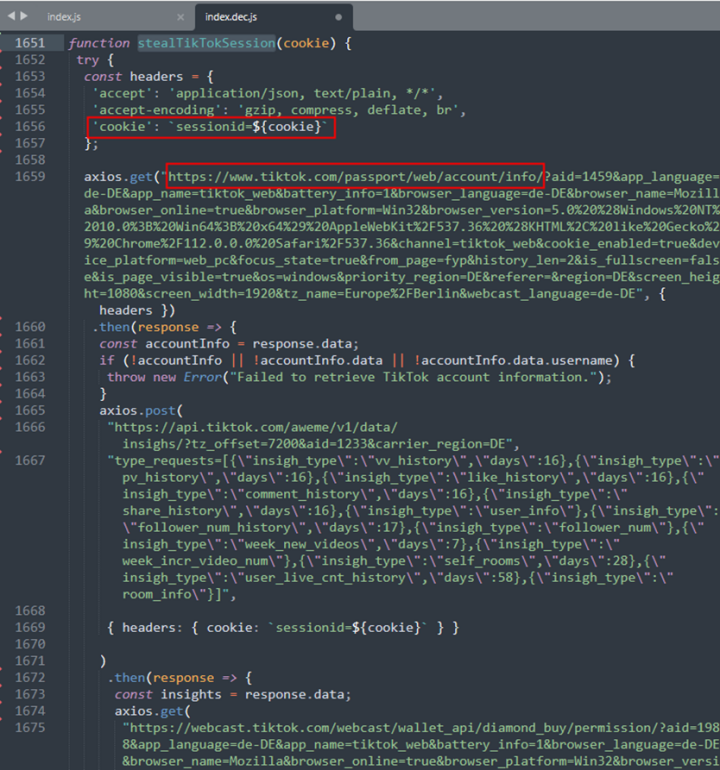Screen dimensions: 720x770
Task: Click axios.get on line 1659
Action: (118, 177)
